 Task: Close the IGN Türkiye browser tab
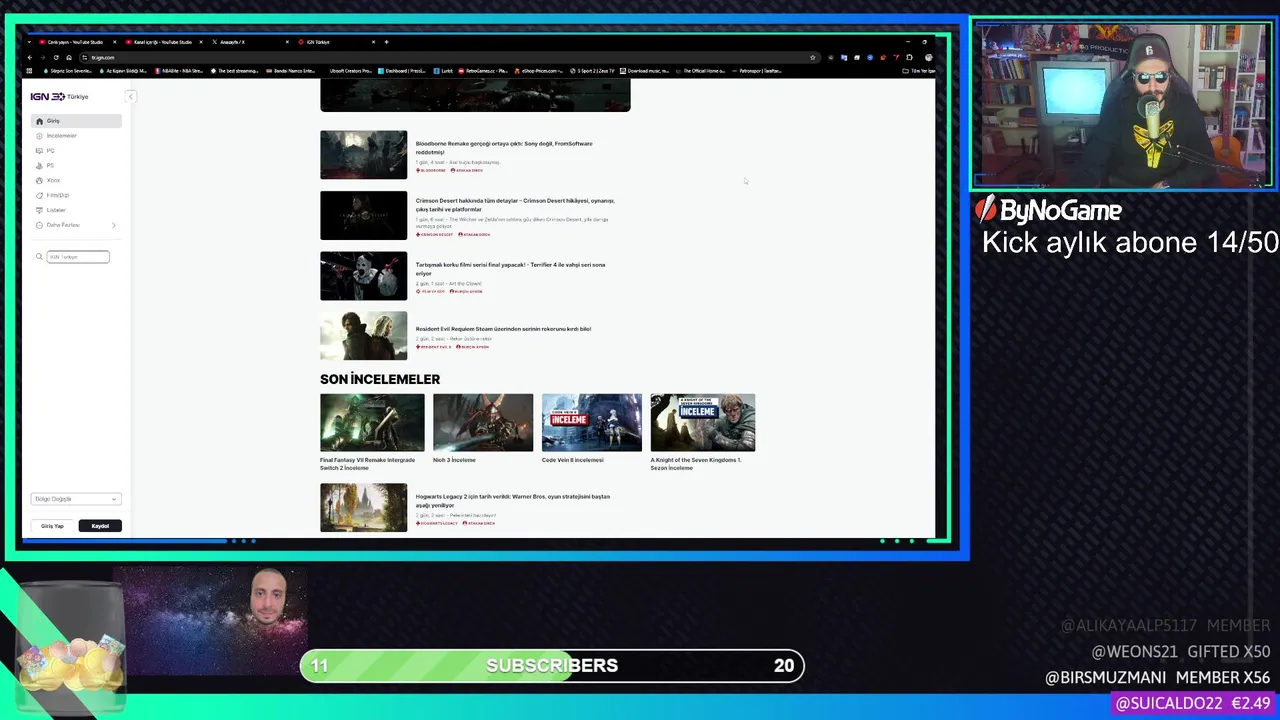(373, 42)
